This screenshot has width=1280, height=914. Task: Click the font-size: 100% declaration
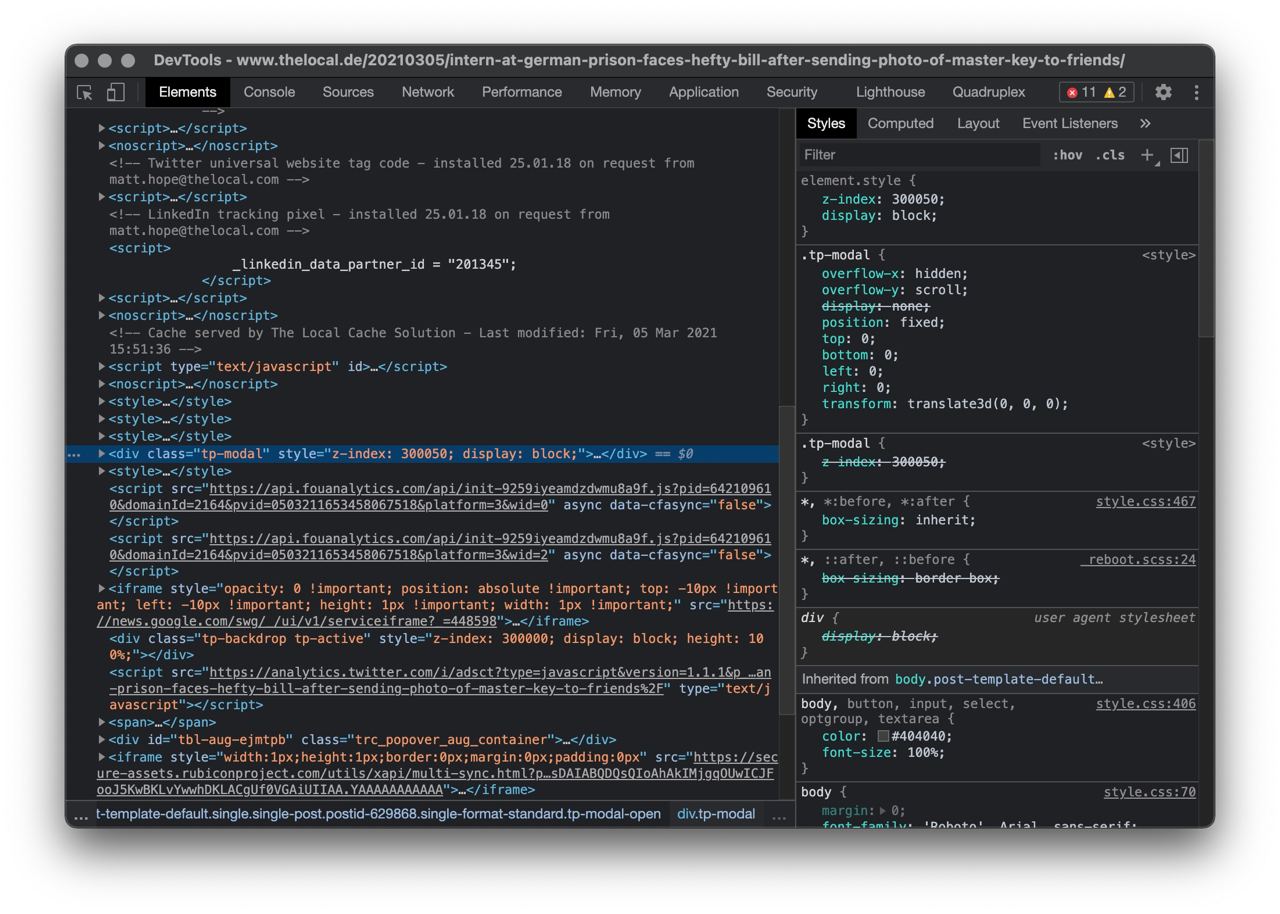[883, 753]
